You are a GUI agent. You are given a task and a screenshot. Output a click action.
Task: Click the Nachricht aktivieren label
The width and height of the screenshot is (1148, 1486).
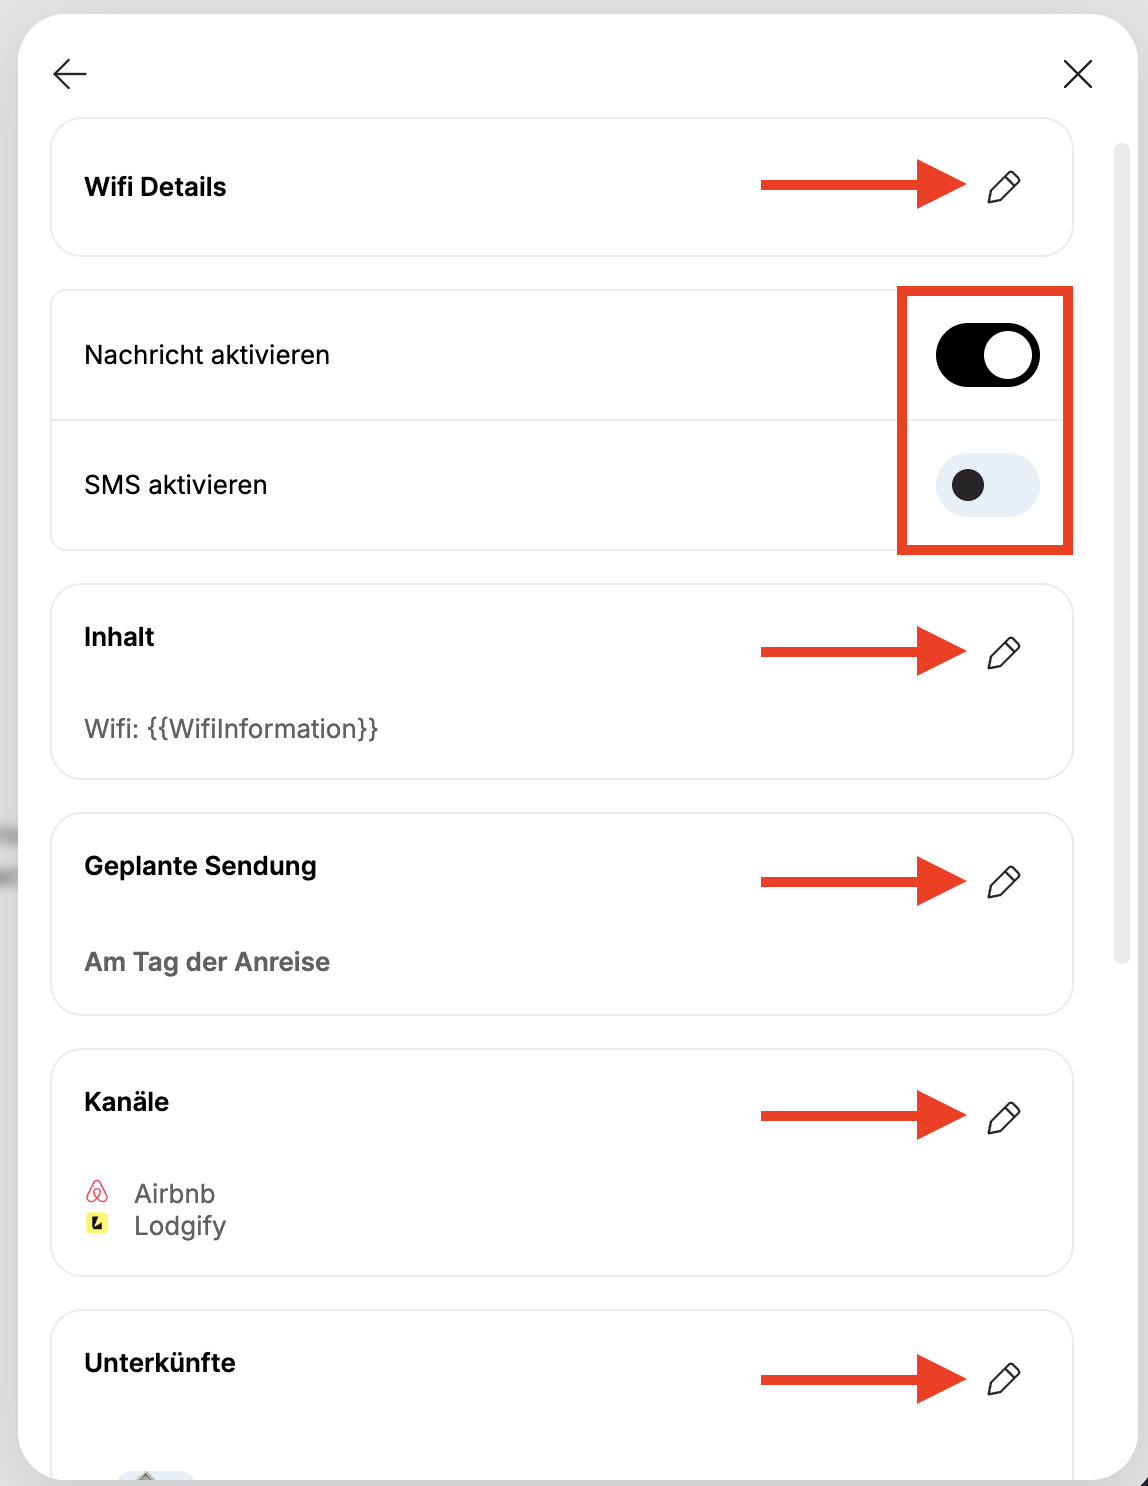click(x=207, y=355)
